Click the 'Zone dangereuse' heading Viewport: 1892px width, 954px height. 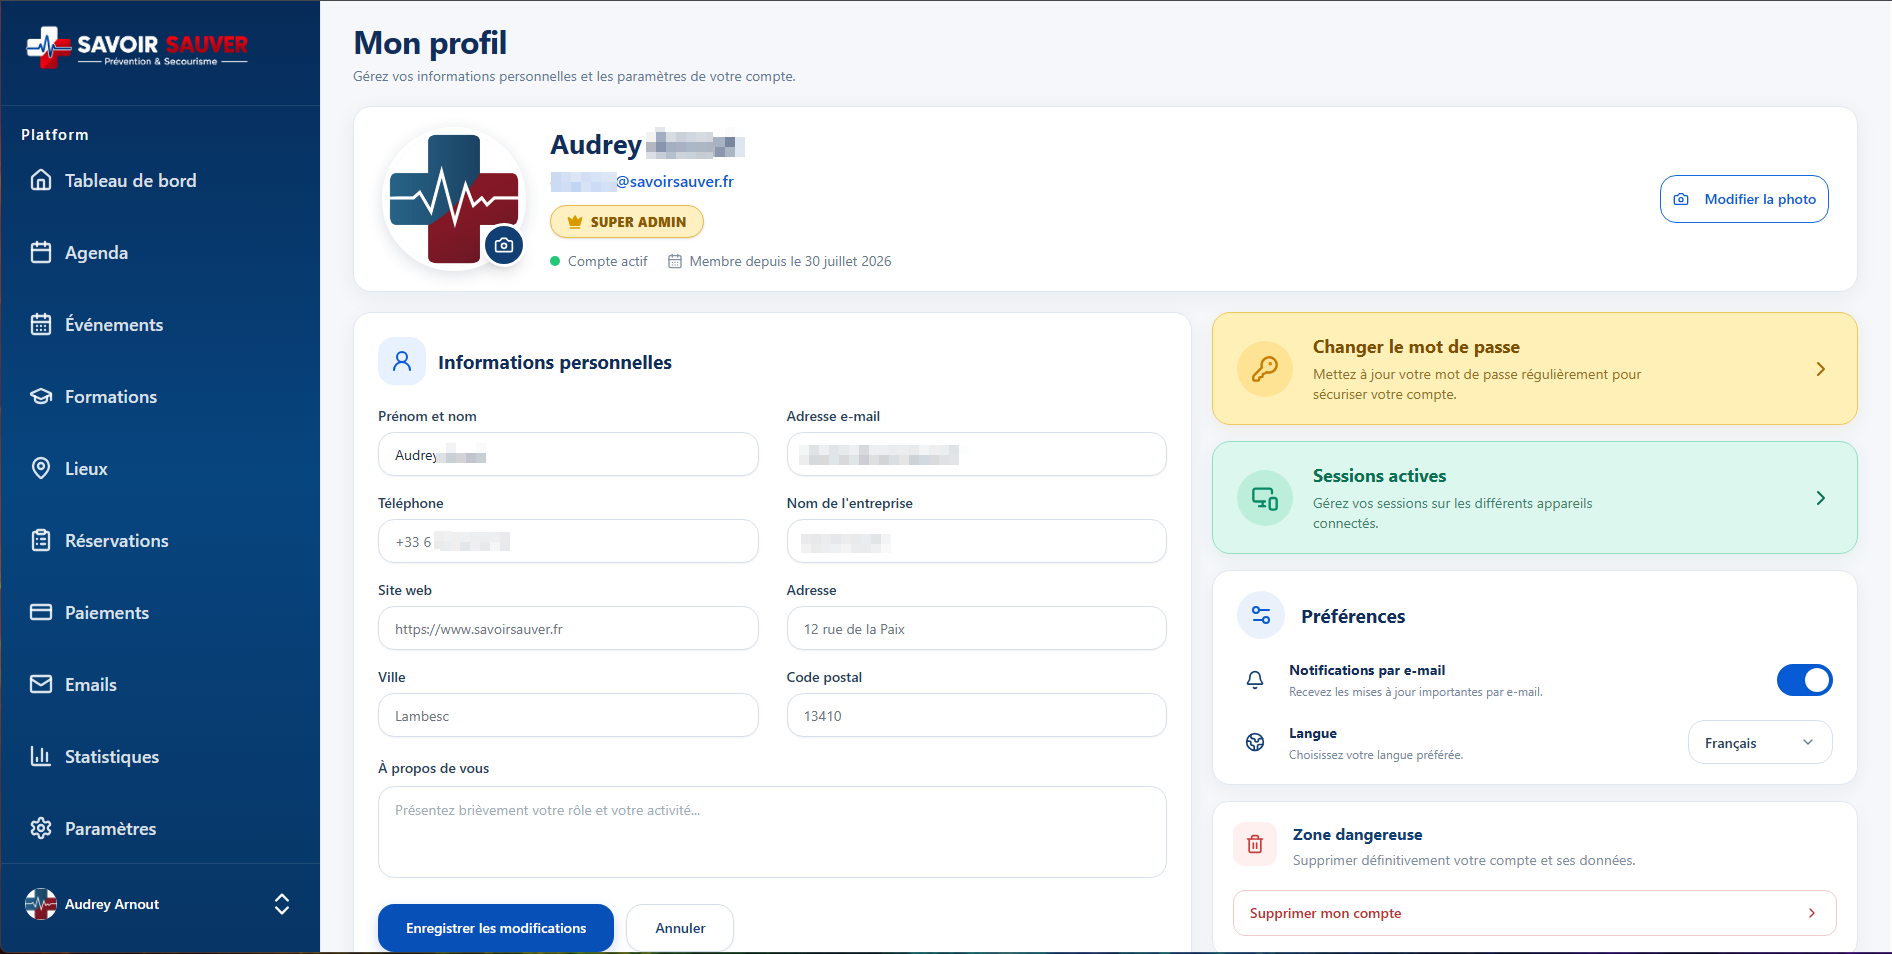coord(1357,834)
